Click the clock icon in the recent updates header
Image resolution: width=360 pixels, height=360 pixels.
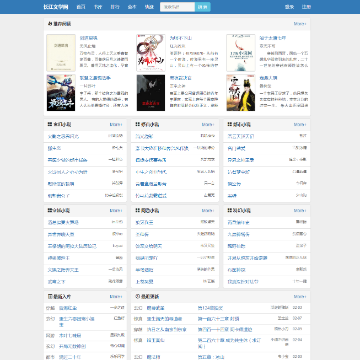[137, 296]
